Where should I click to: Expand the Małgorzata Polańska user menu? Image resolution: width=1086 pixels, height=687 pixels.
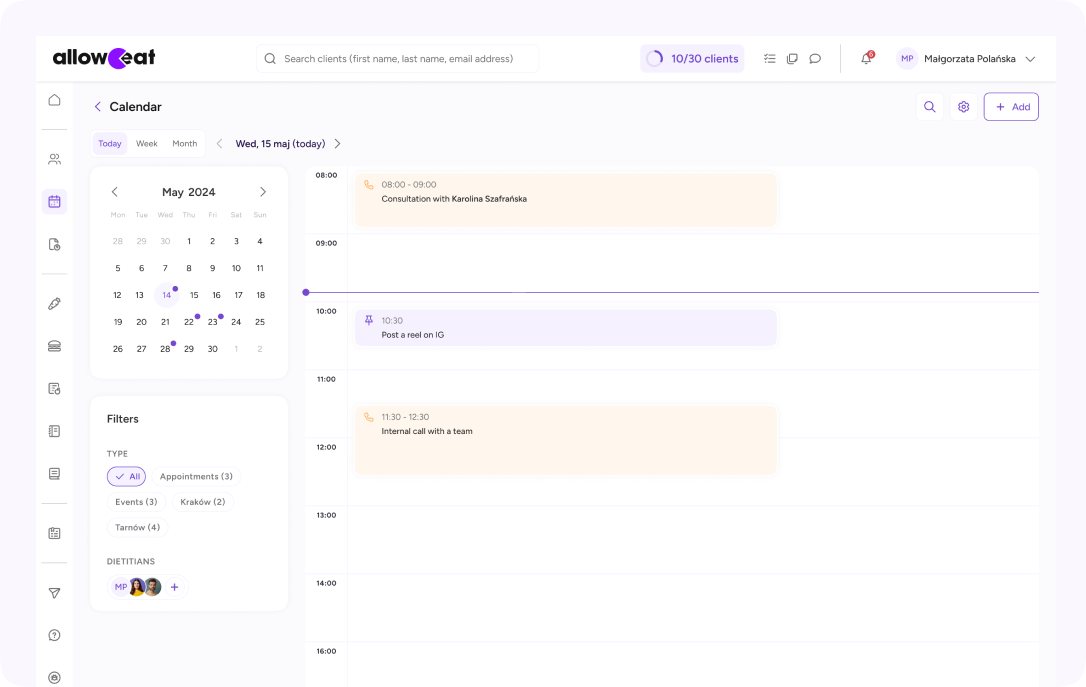1031,59
